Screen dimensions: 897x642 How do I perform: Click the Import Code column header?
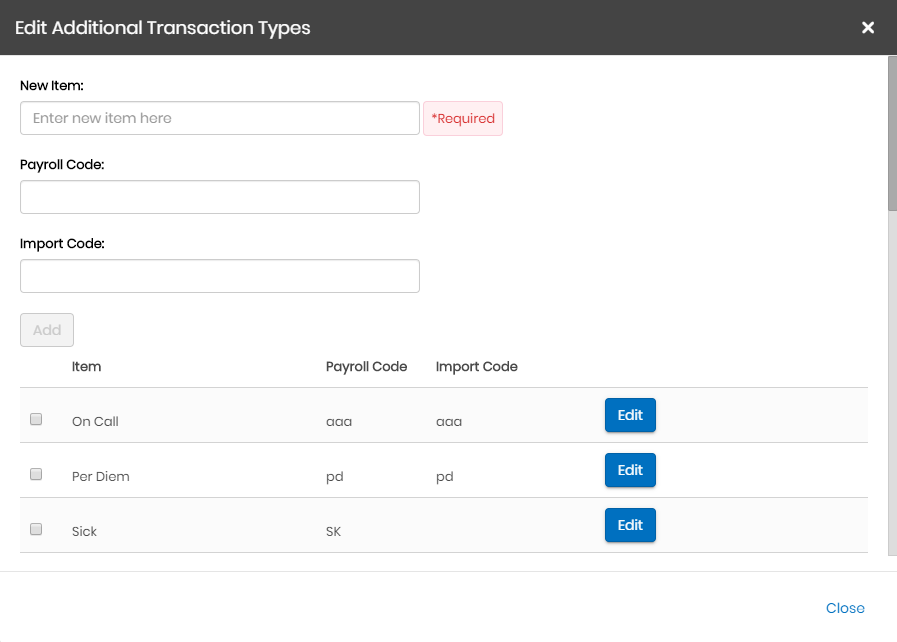click(x=476, y=367)
